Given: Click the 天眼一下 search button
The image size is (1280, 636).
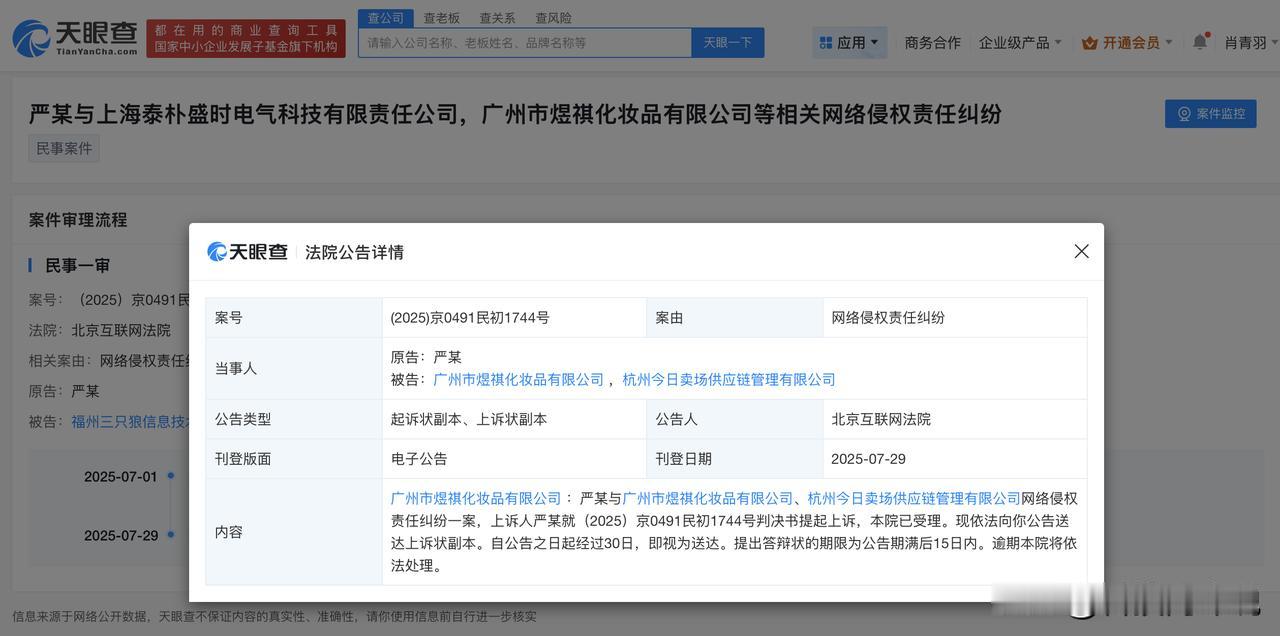Looking at the screenshot, I should (728, 43).
